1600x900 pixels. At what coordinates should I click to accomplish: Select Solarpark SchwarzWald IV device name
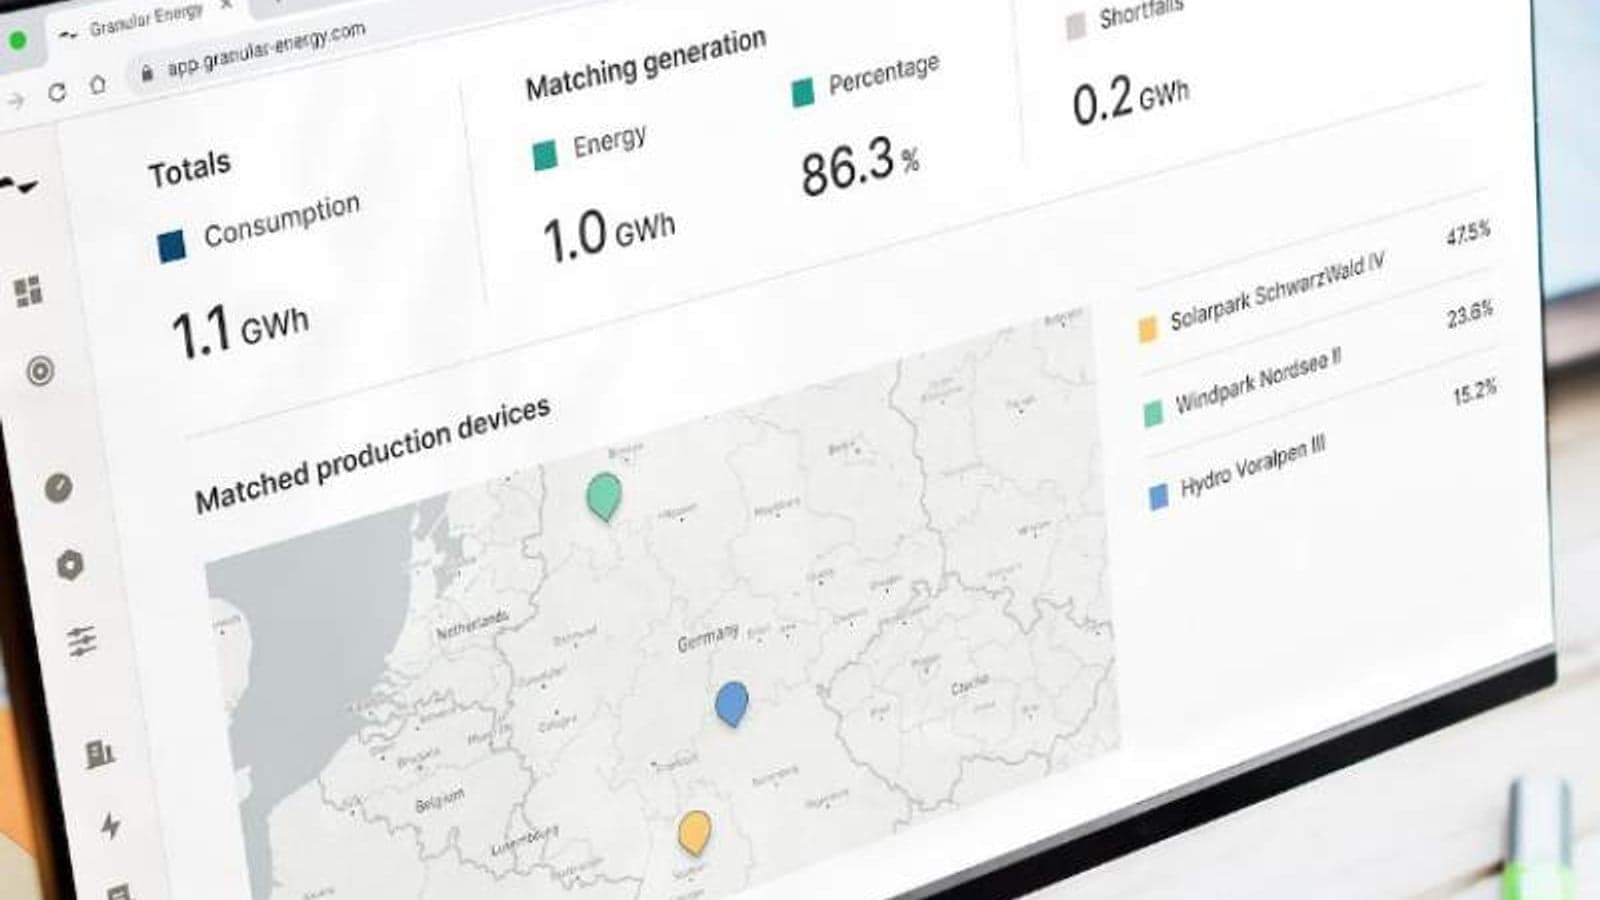coord(1277,291)
